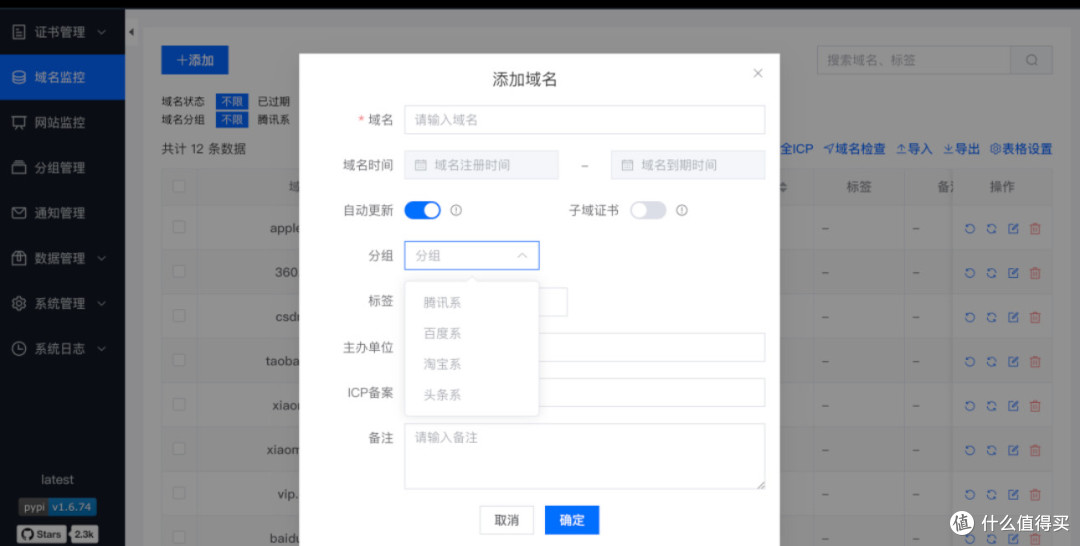Focus the 请输入域名 input field
This screenshot has width=1080, height=546.
coord(584,120)
